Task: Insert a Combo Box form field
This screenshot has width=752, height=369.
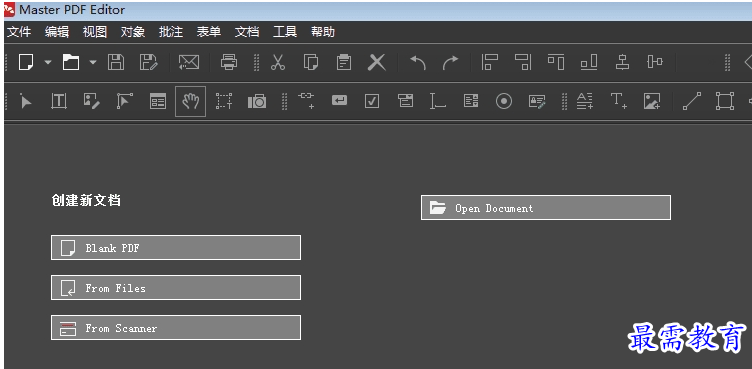Action: [405, 101]
